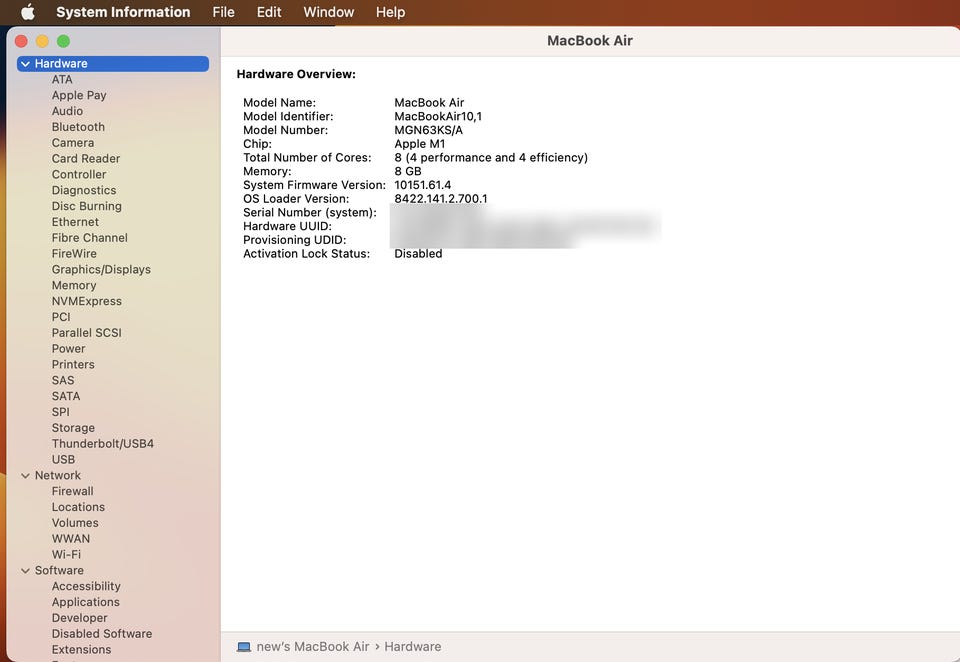
Task: Select the Software category row
Action: [113, 570]
